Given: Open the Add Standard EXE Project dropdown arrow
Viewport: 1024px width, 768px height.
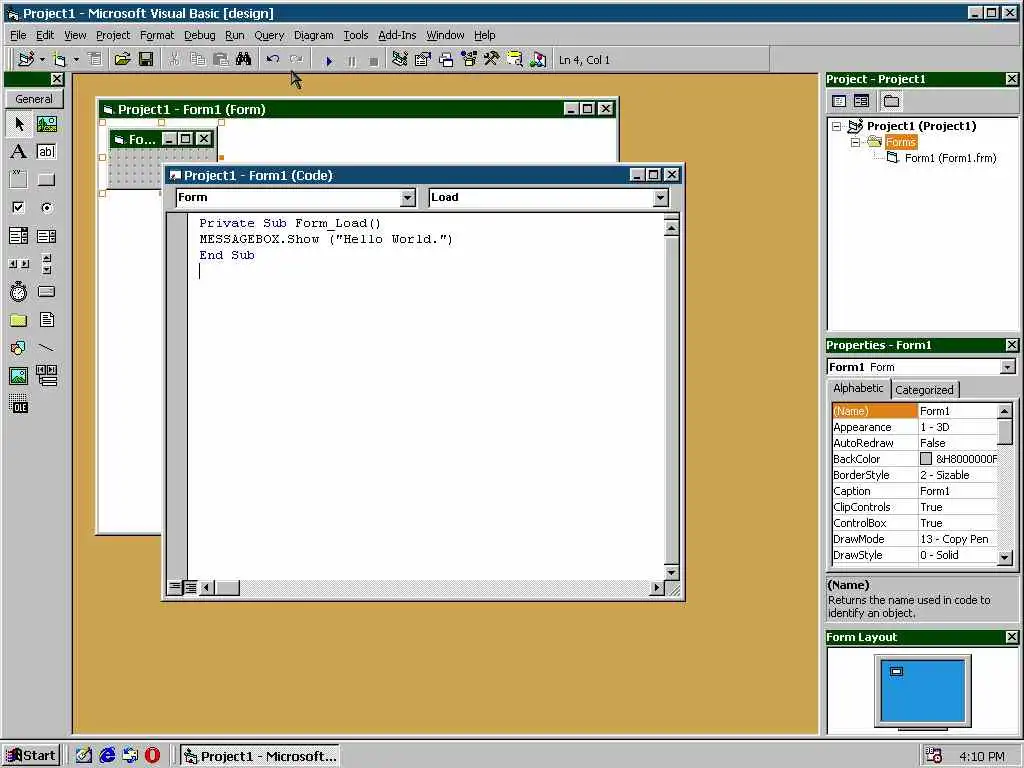Looking at the screenshot, I should [42, 59].
